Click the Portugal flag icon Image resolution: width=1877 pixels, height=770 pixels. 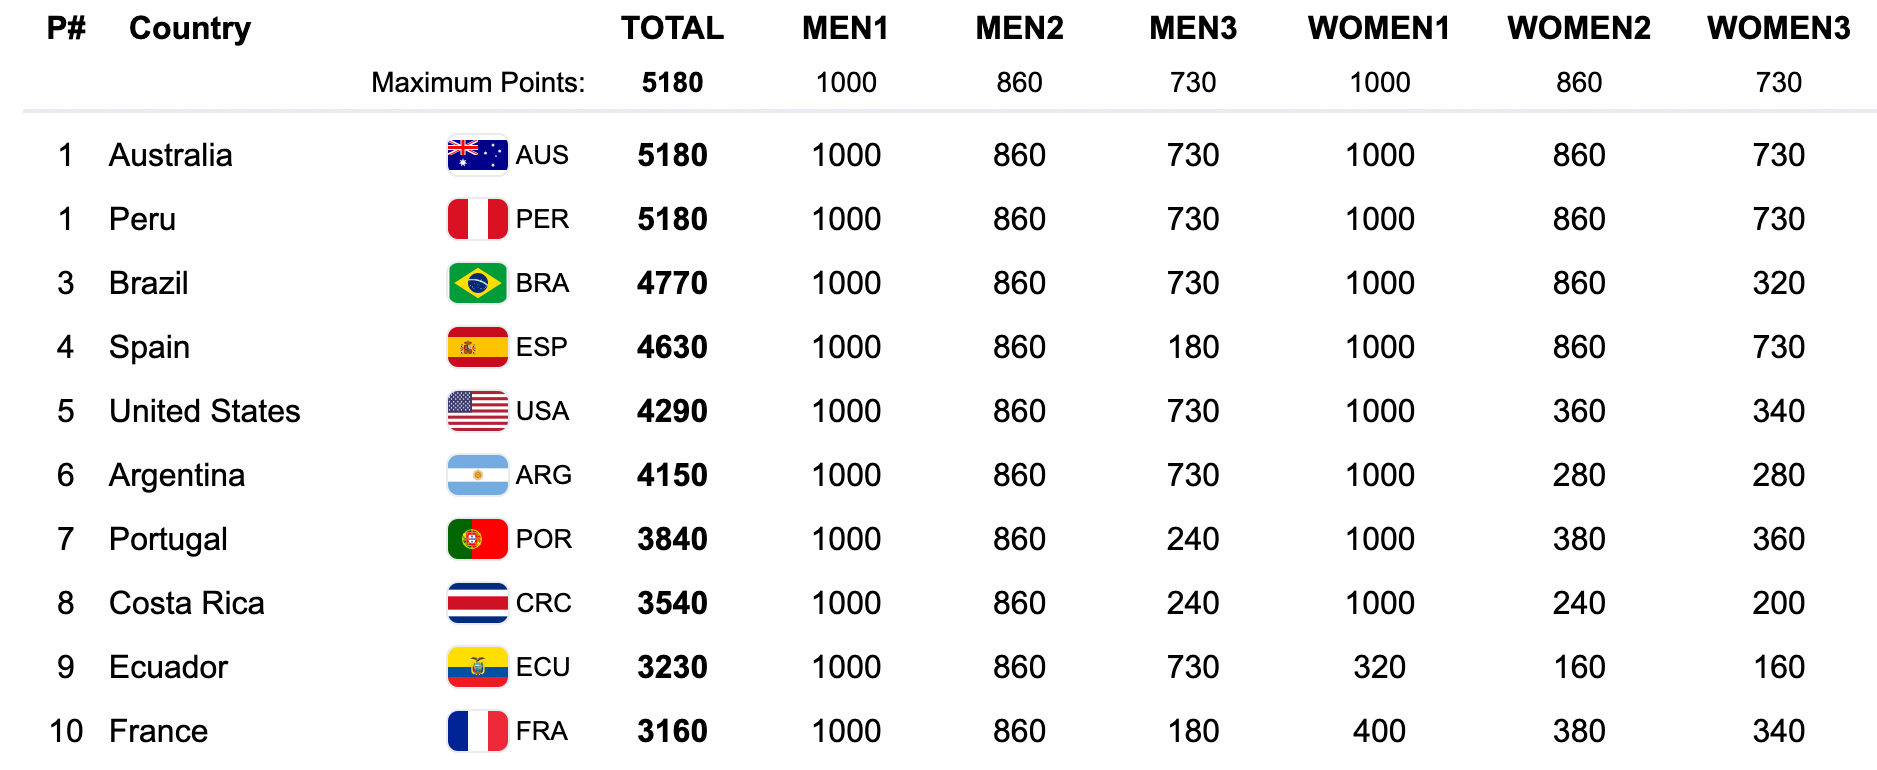(477, 539)
